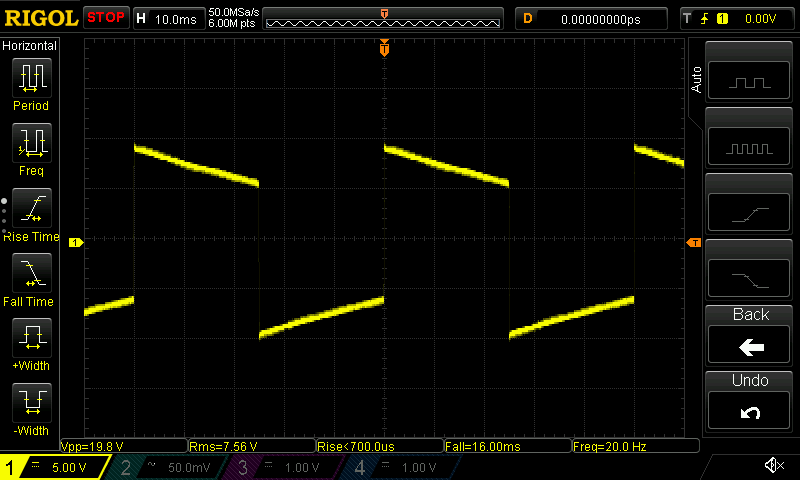Select channel 4 tab showing 1.00 V
800x480 pixels.
[401, 467]
